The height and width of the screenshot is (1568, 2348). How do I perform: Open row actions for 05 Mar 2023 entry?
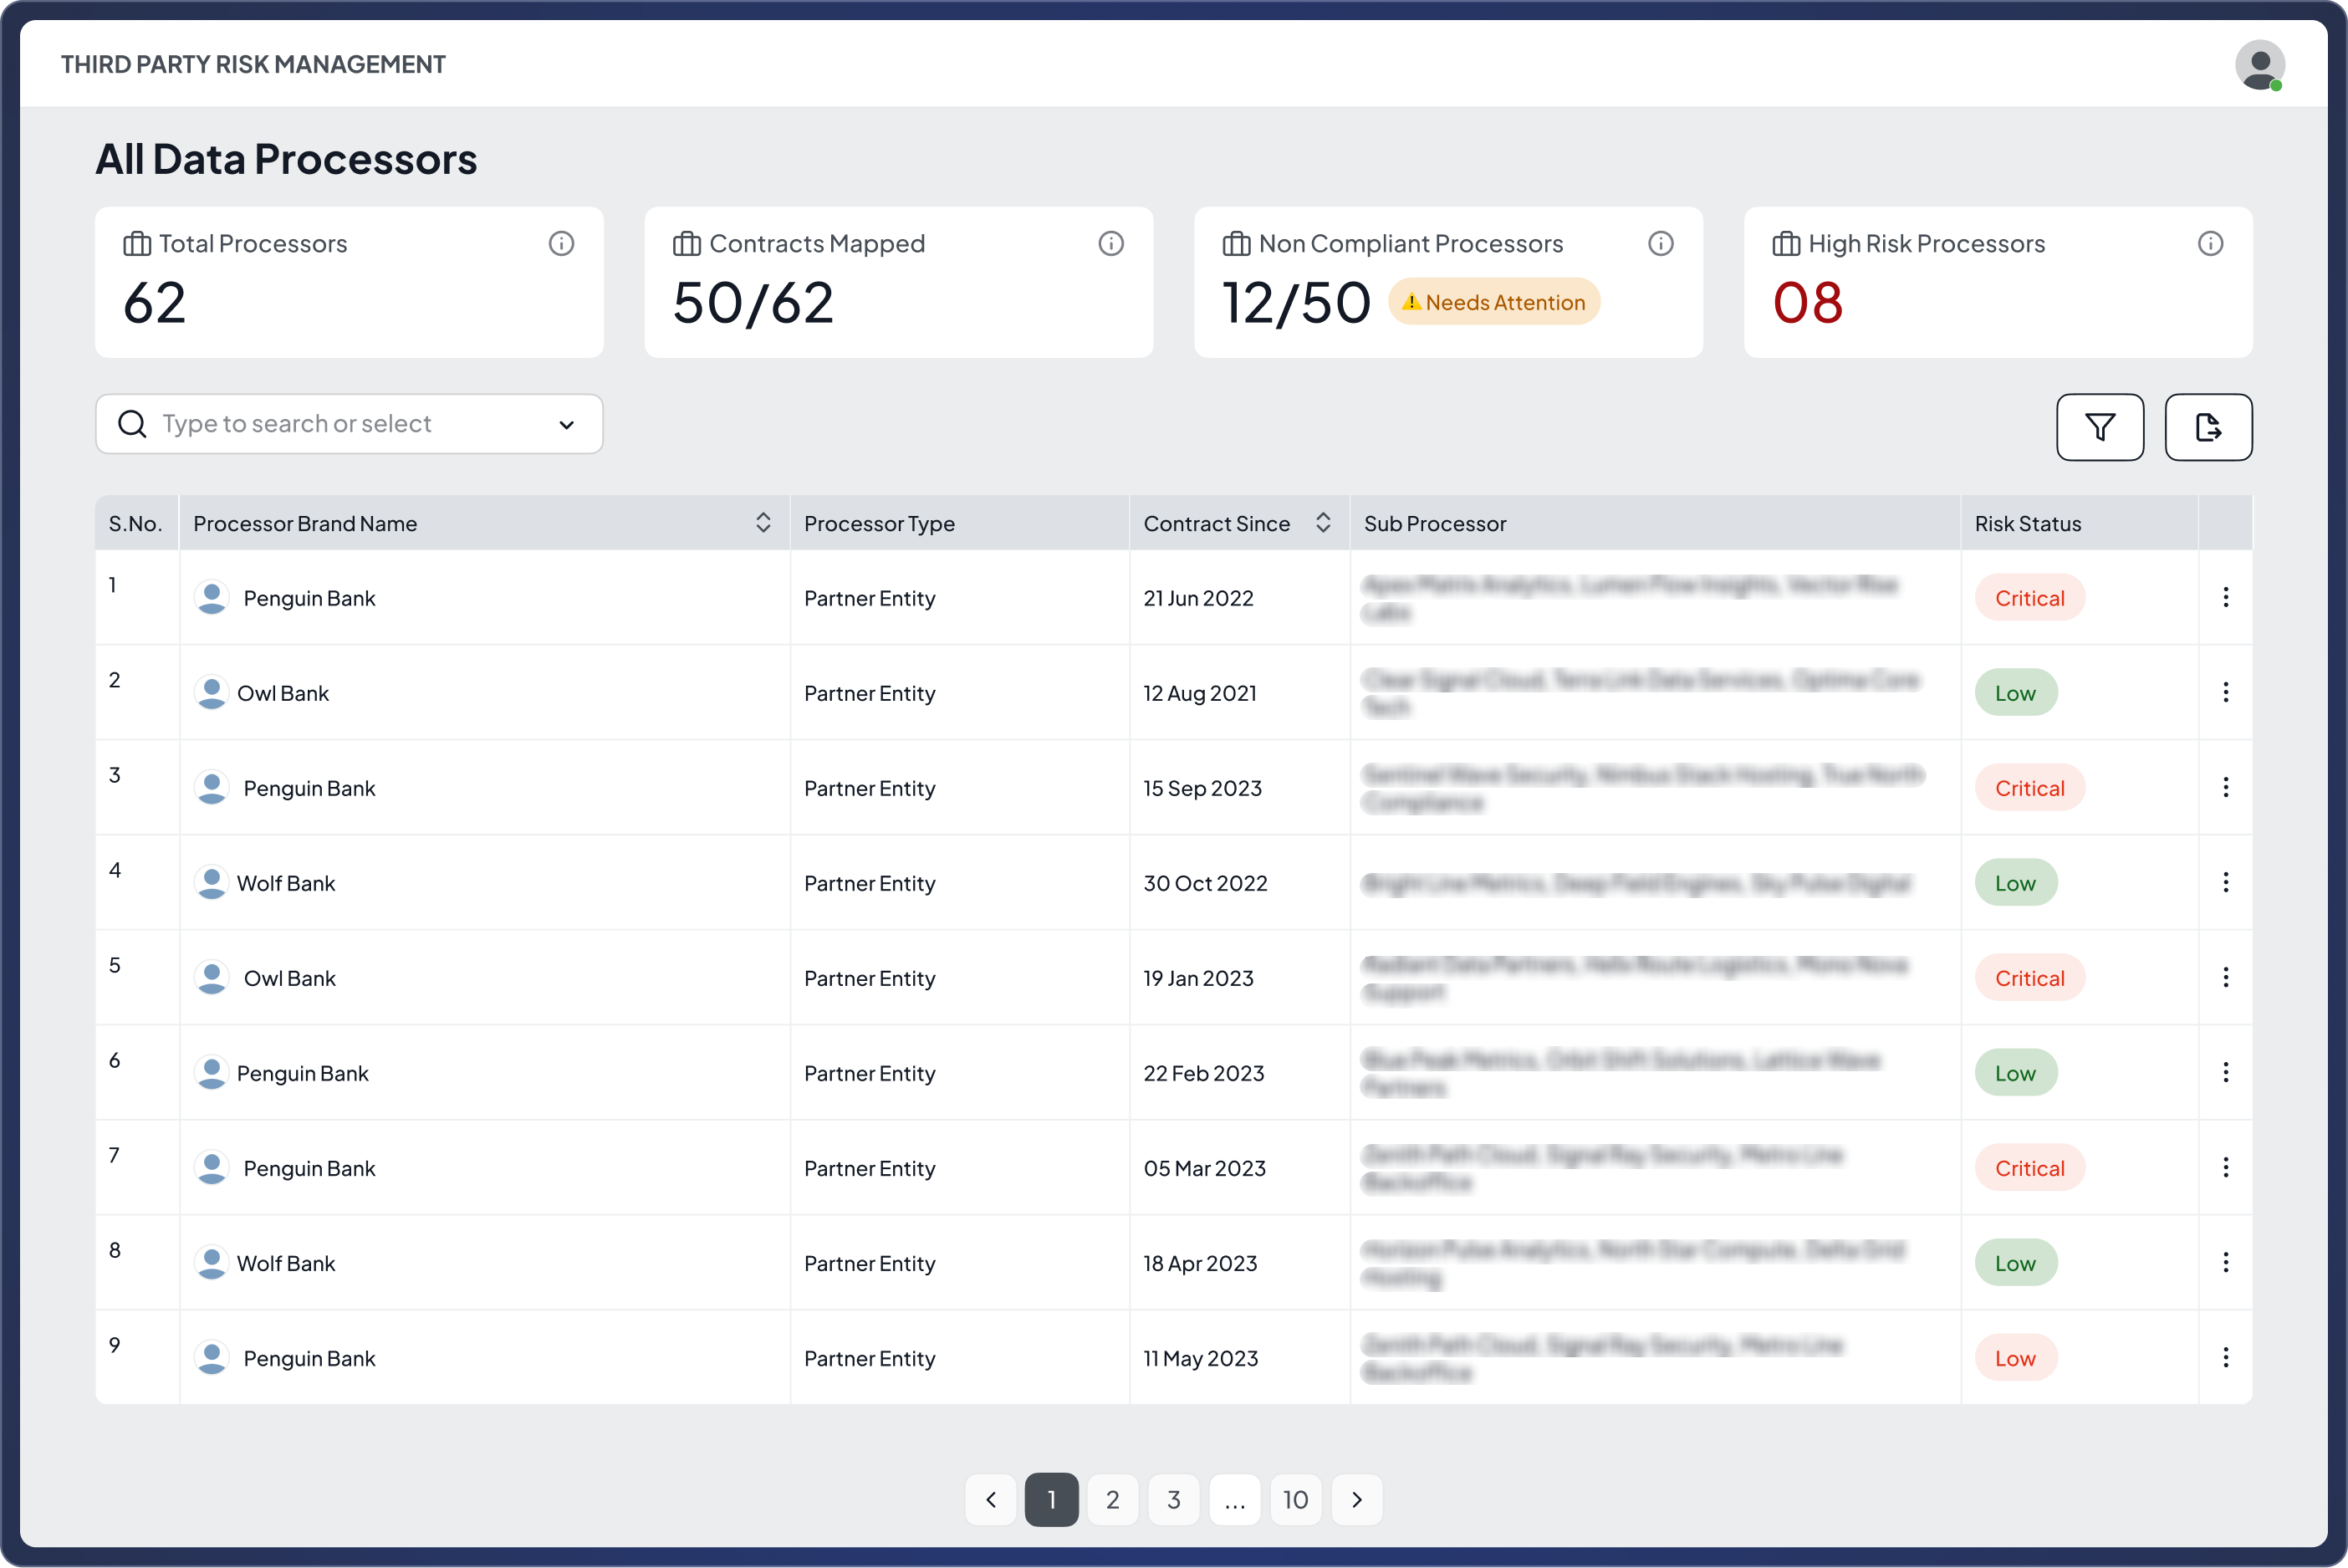point(2225,1167)
